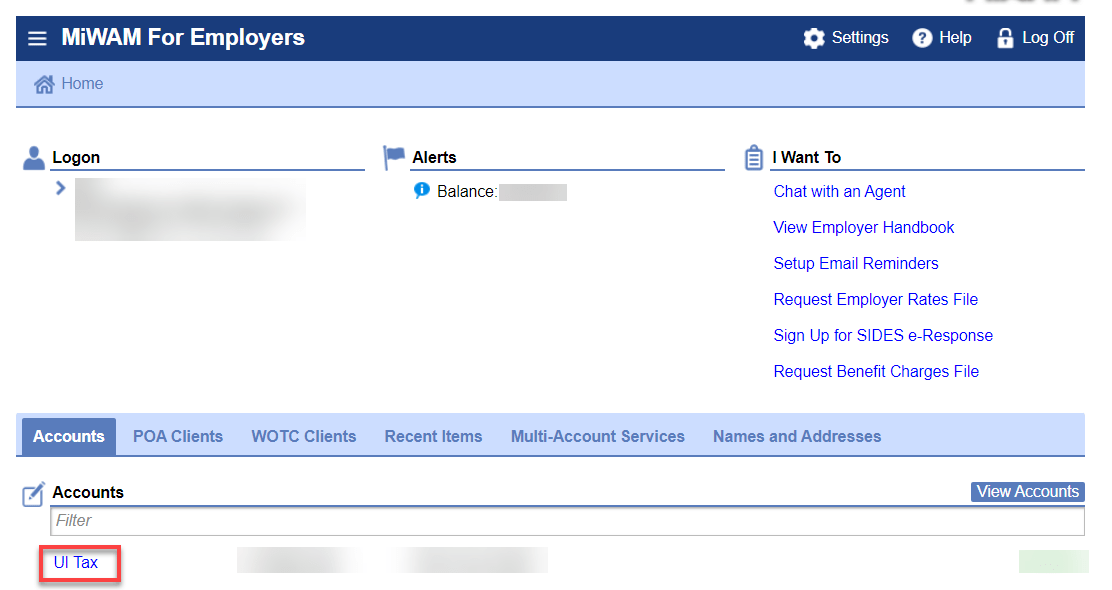Click the Settings gear icon
1112x590 pixels.
point(813,38)
